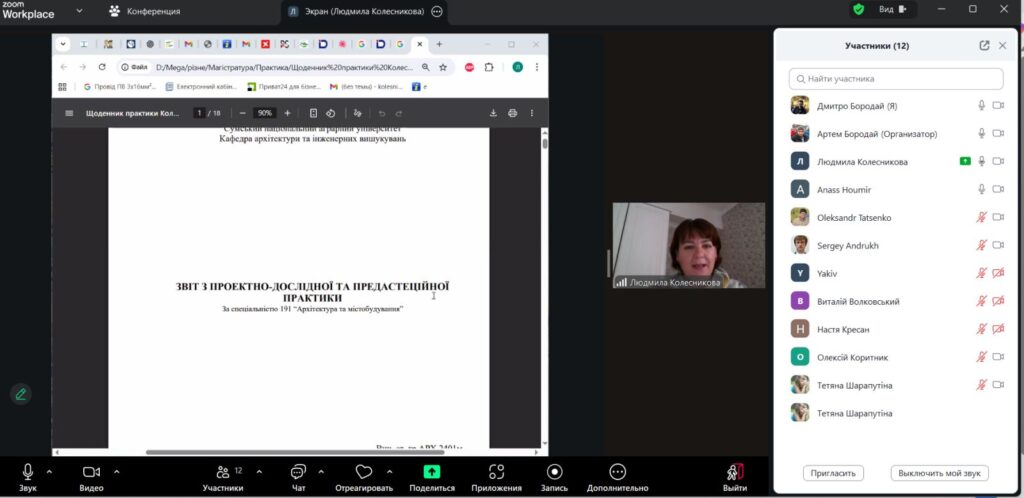Click the Найти участника search field
This screenshot has width=1024, height=498.
point(896,78)
